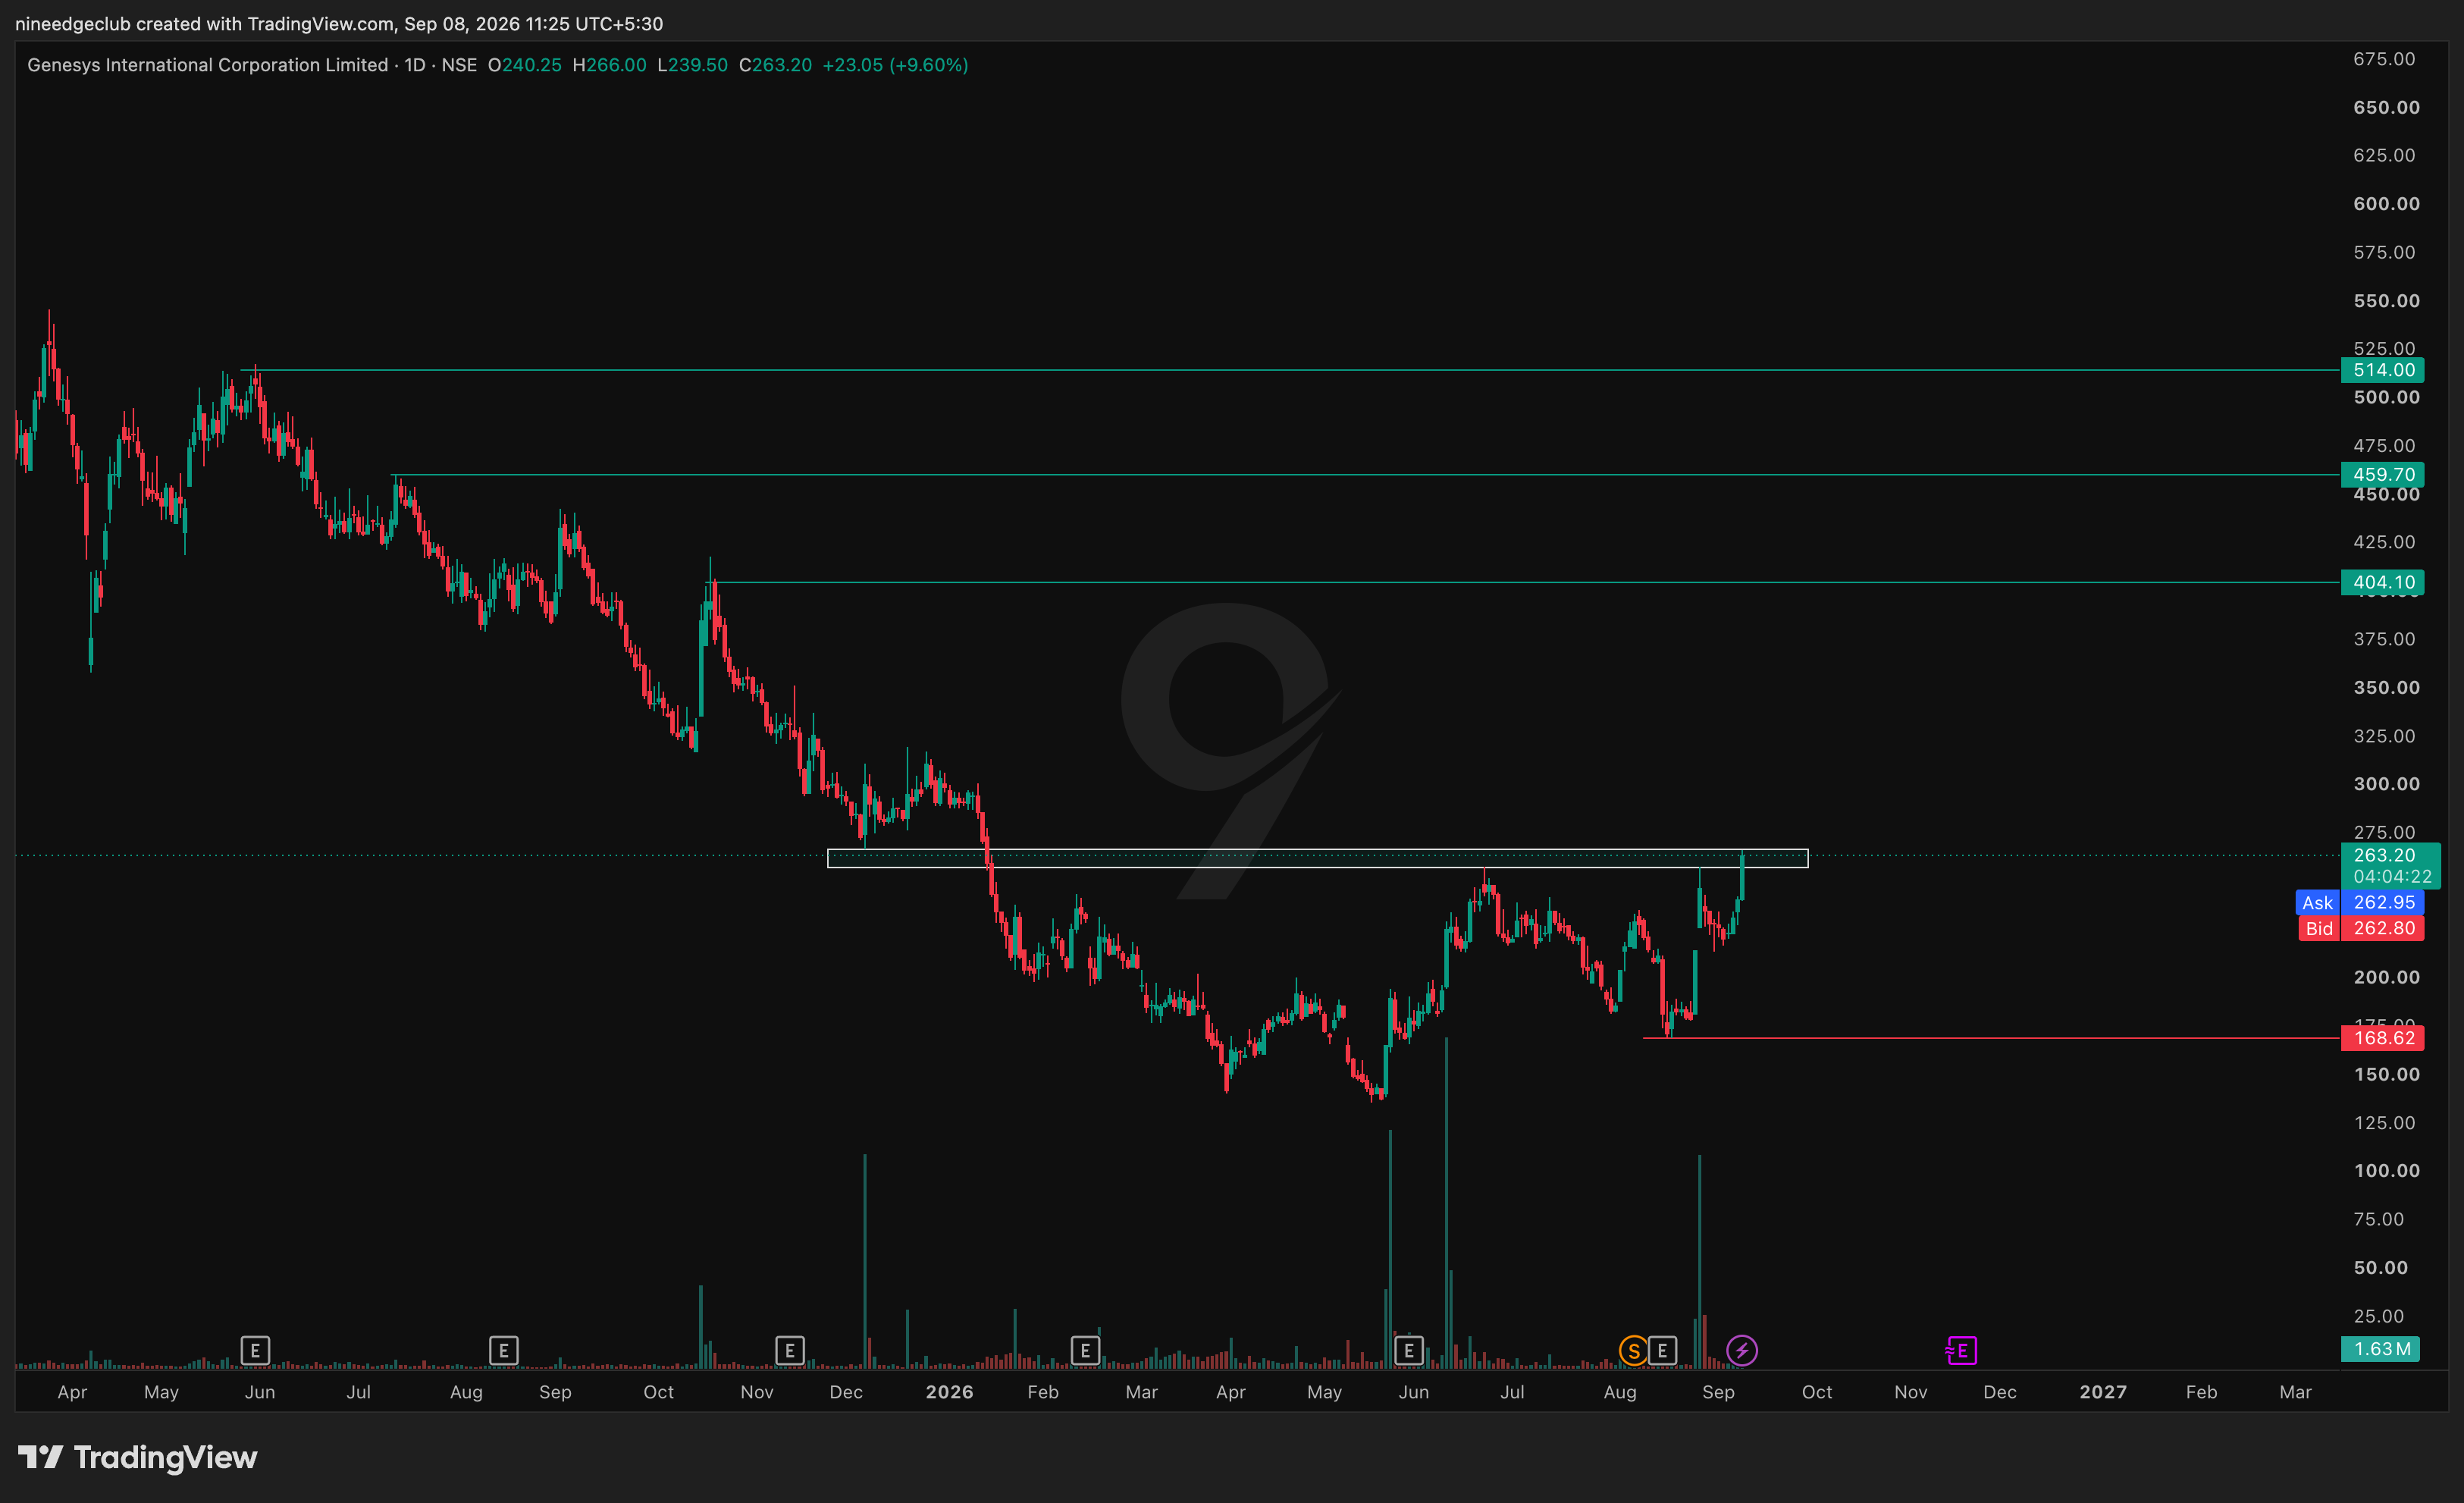The width and height of the screenshot is (2464, 1503).
Task: Click the volume label 1.63 M
Action: [2381, 1349]
